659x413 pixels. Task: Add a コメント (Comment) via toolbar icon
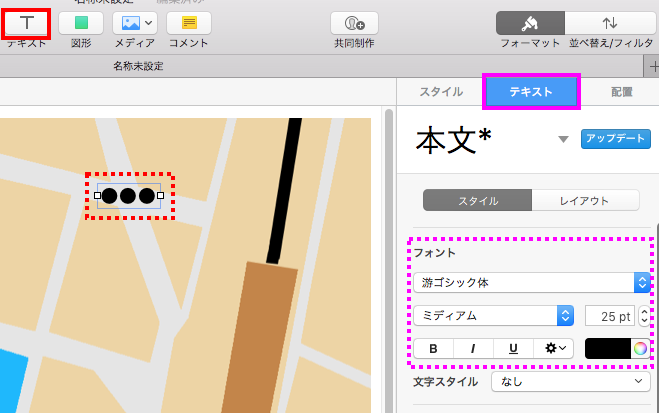tap(188, 22)
